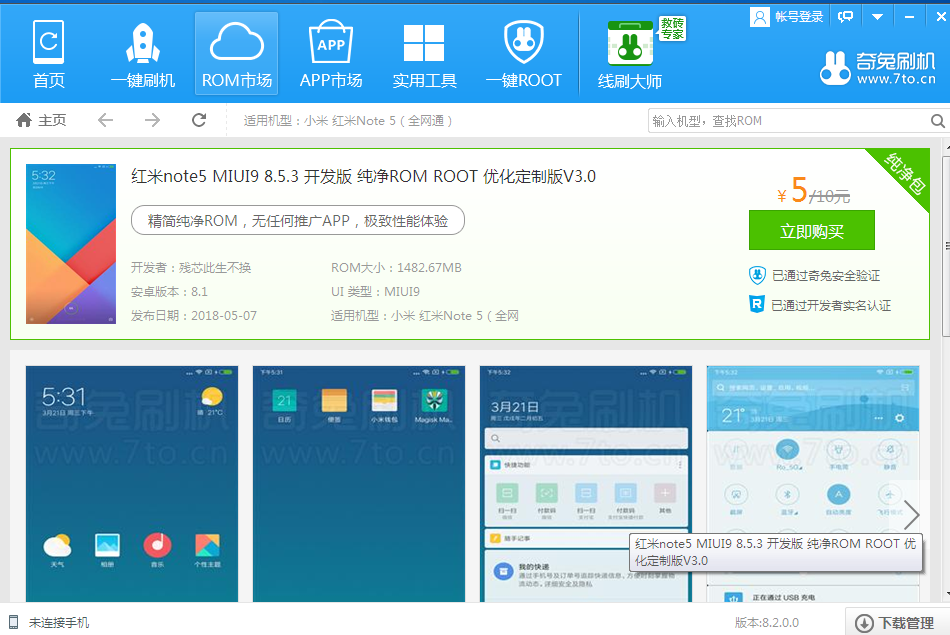Open the feedback speech bubble icon
Screen dimensions: 950x635
[x=845, y=17]
